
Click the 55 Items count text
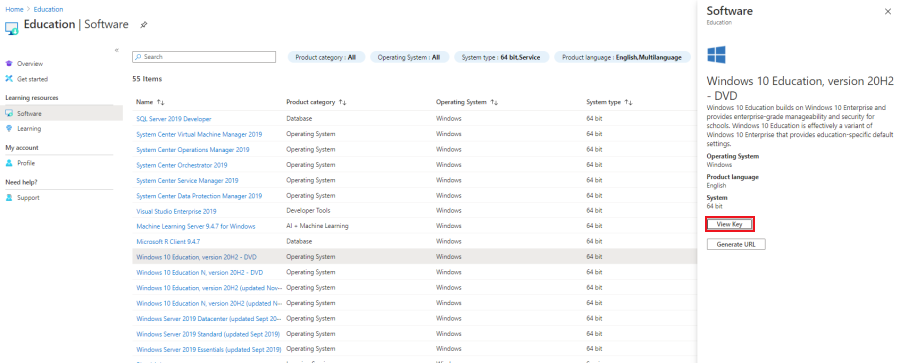147,79
